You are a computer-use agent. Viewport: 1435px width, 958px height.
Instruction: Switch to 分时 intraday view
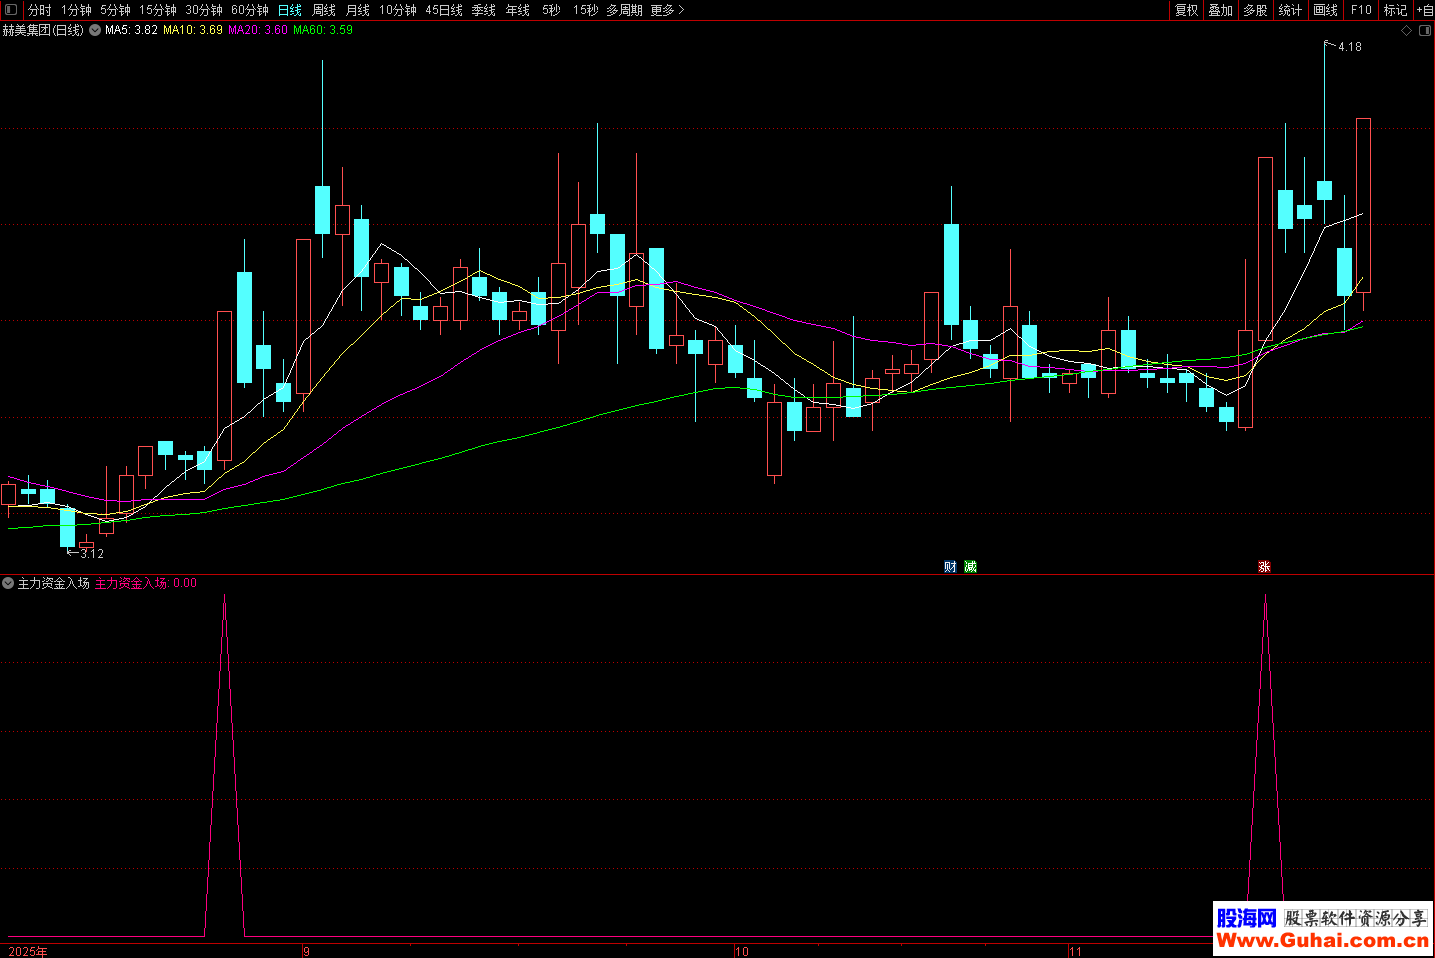click(x=40, y=10)
